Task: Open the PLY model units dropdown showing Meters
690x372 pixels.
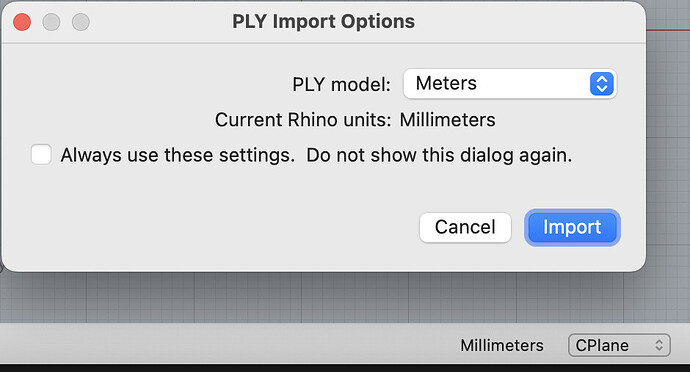Action: click(x=510, y=84)
